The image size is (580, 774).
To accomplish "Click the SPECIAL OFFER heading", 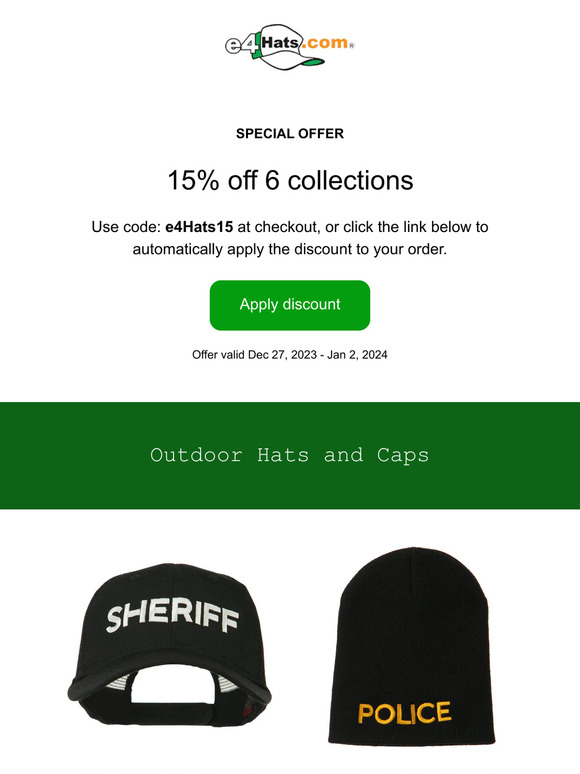I will click(290, 134).
